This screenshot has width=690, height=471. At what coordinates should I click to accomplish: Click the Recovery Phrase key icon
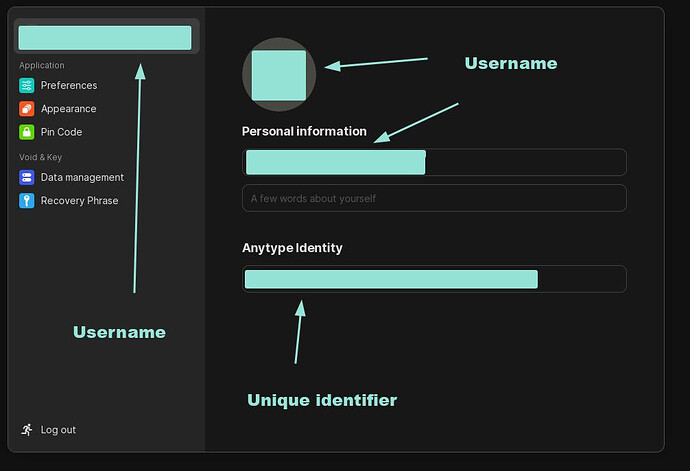click(26, 201)
